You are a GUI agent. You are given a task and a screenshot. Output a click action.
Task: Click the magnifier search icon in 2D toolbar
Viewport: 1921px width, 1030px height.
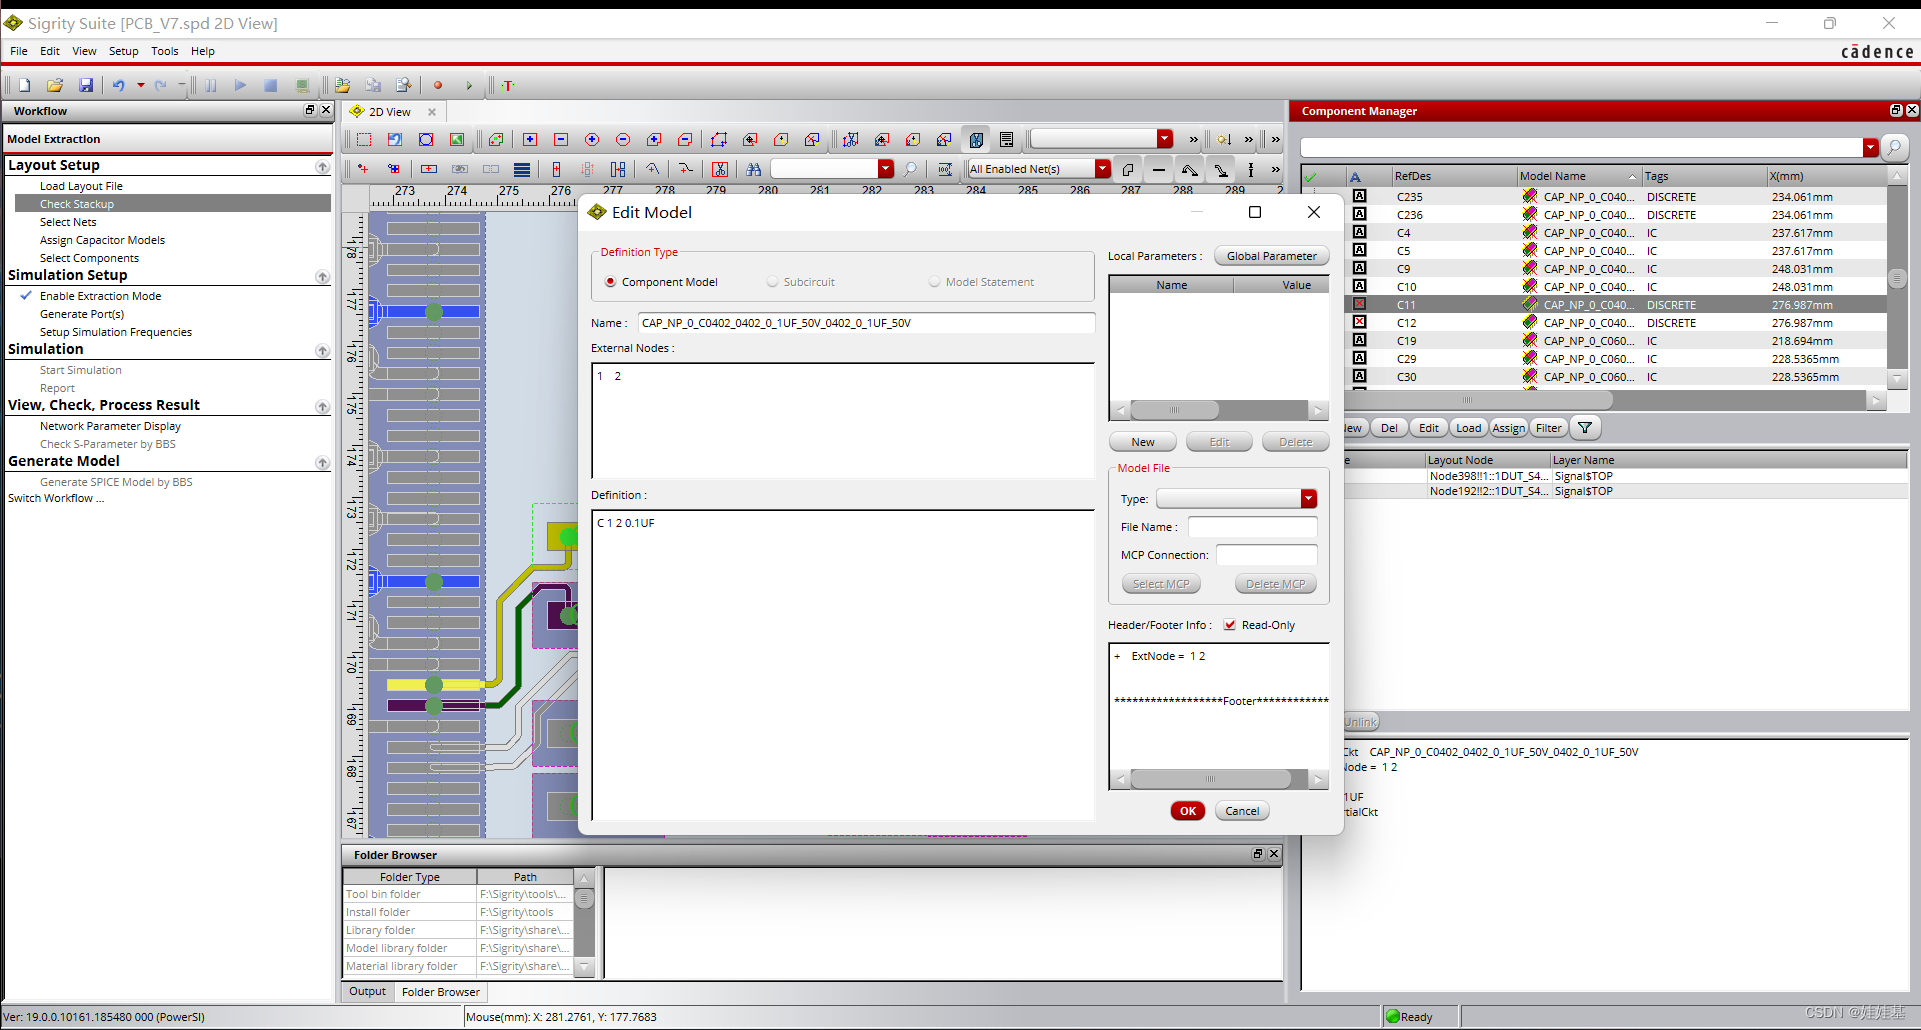910,169
